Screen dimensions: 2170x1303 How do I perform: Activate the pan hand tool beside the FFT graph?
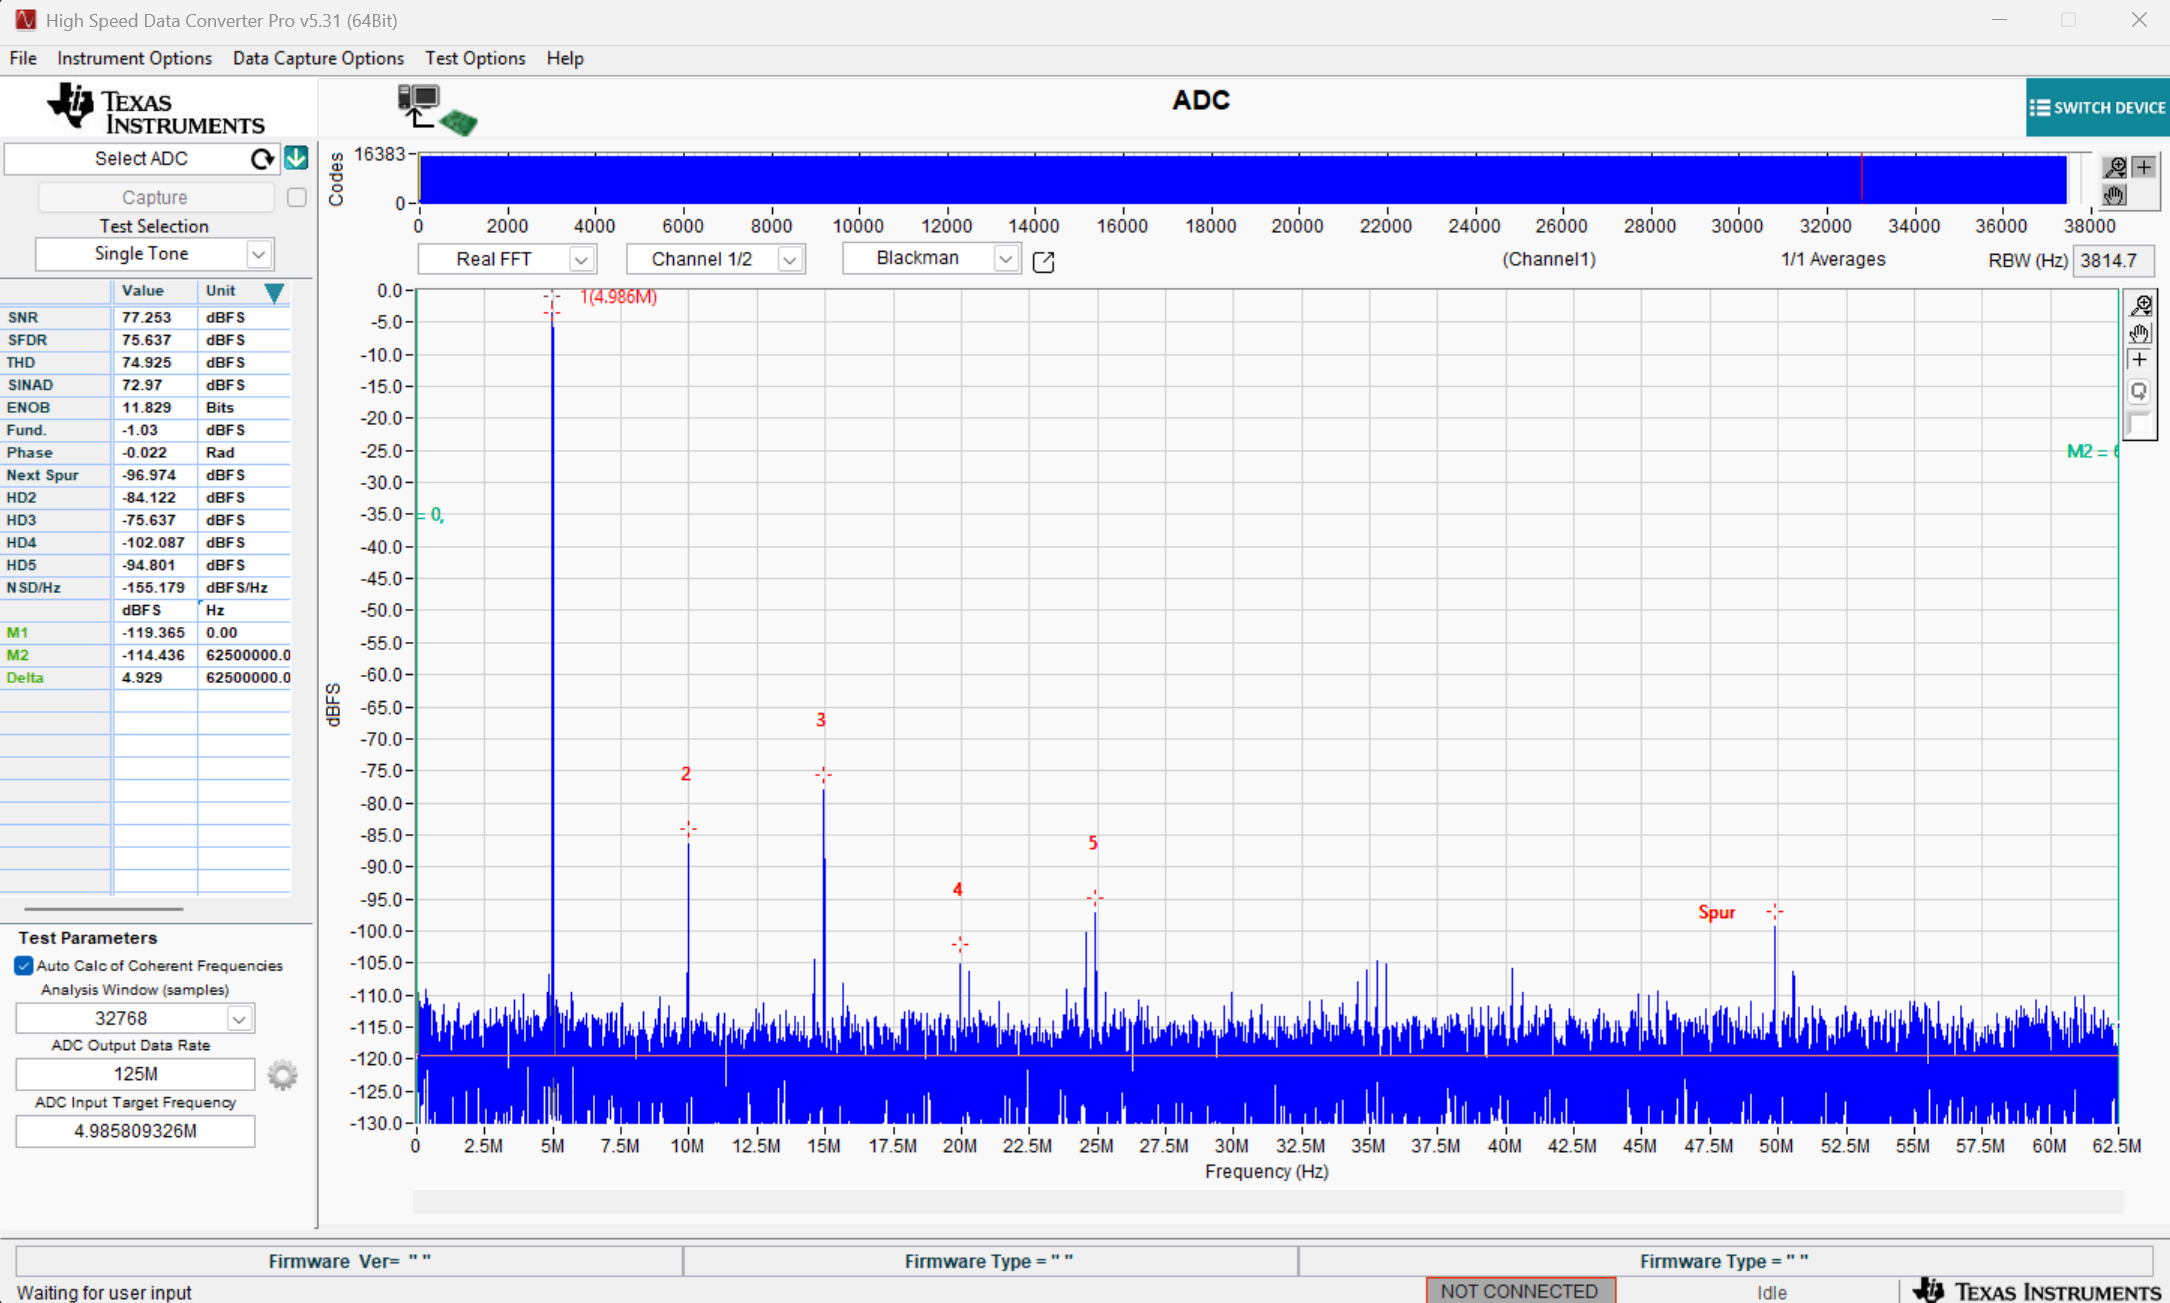[2140, 334]
